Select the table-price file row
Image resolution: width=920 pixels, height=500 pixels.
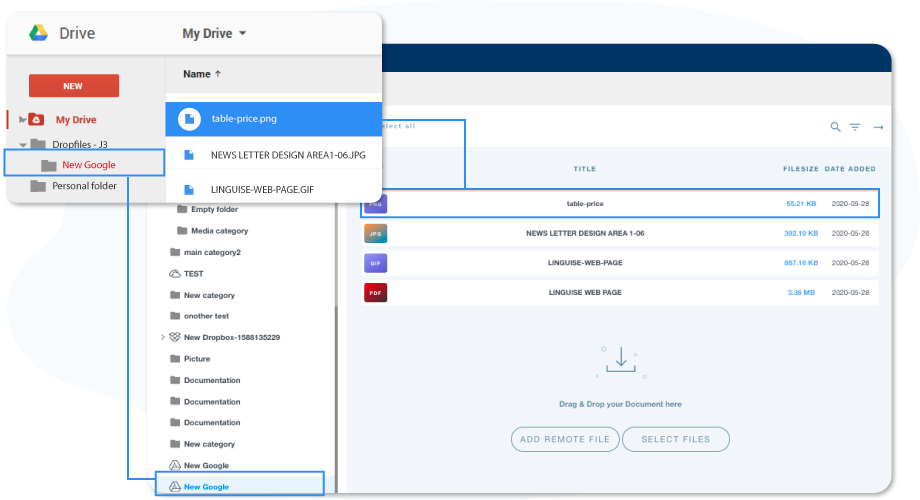click(620, 204)
